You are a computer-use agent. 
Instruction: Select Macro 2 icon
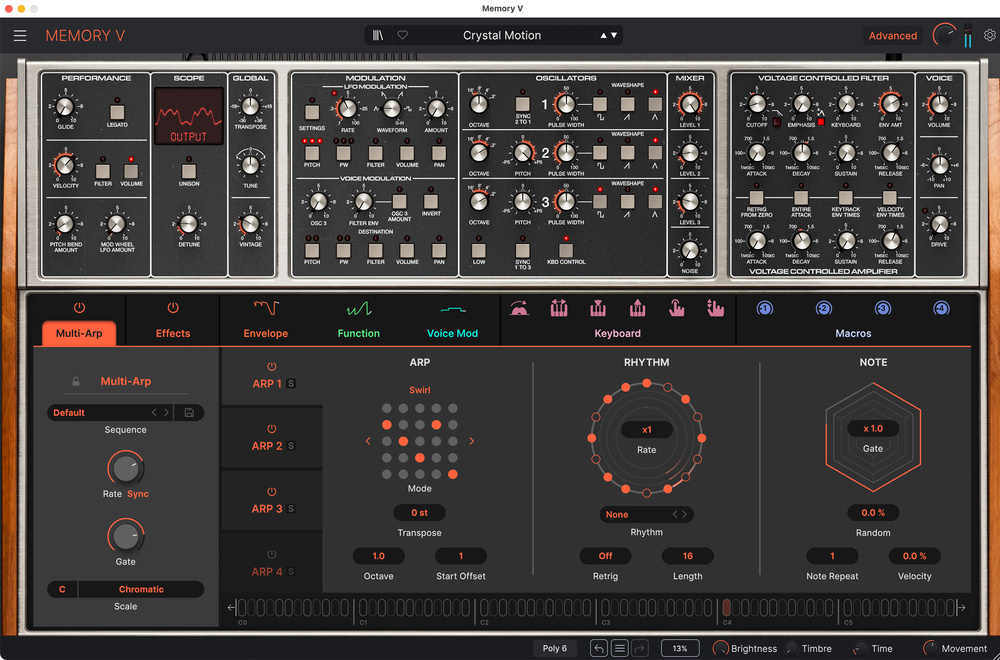pyautogui.click(x=823, y=309)
